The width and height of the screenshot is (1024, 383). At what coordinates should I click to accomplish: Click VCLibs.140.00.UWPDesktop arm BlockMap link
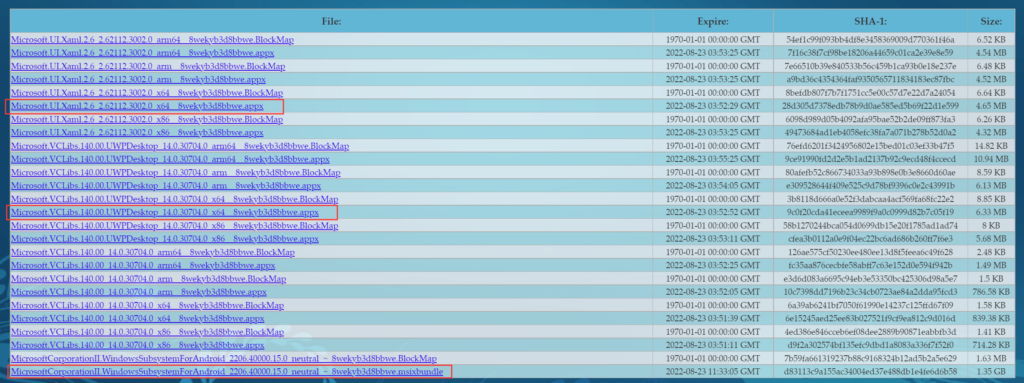click(x=176, y=173)
